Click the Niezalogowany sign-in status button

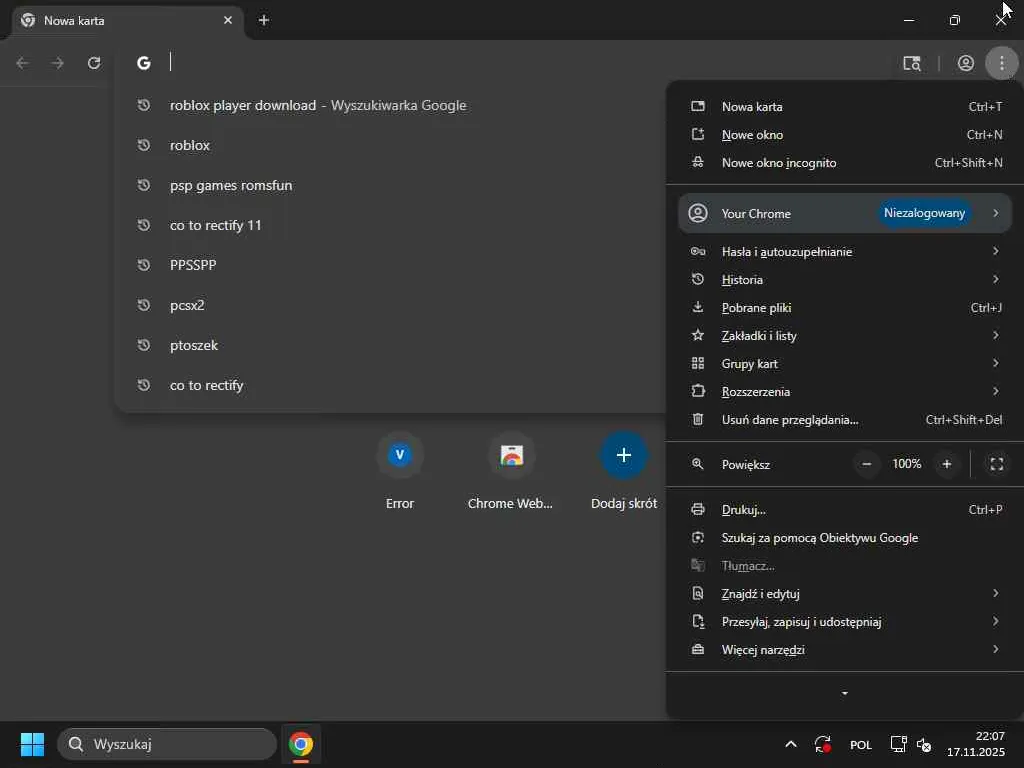coord(924,213)
